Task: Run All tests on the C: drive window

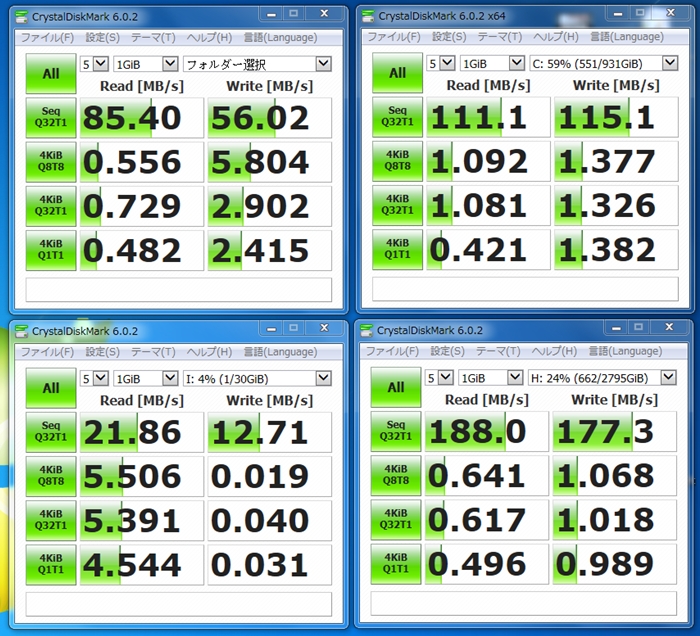Action: [x=397, y=73]
